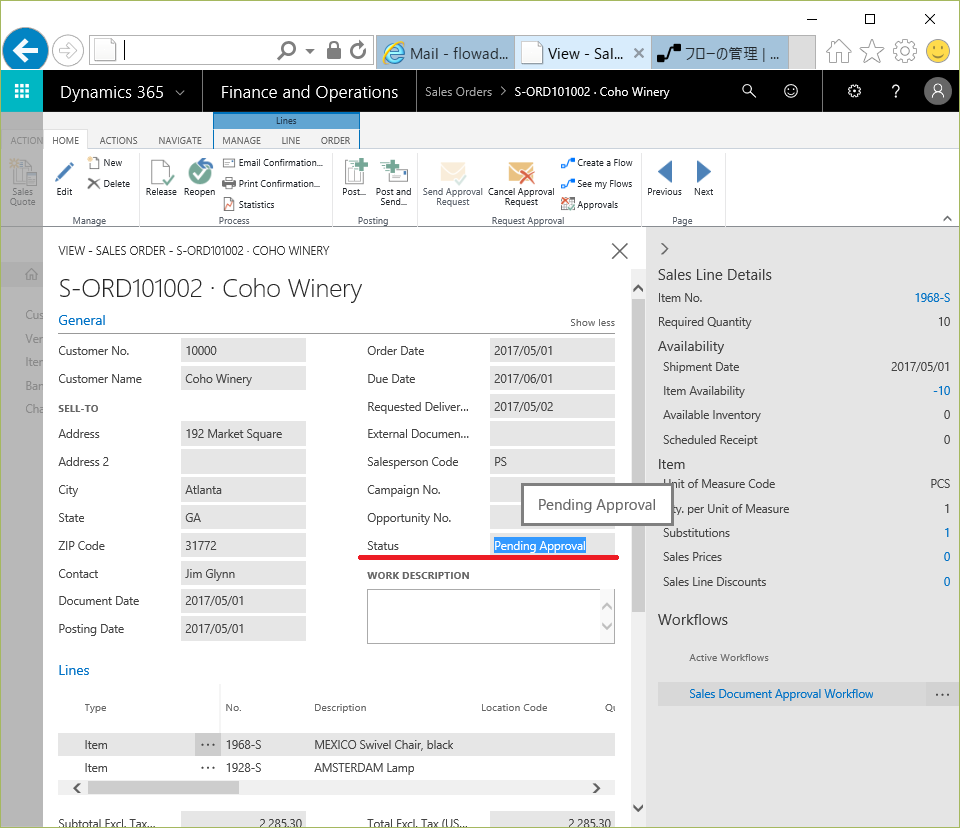Image resolution: width=960 pixels, height=828 pixels.
Task: Open the feedback smiley in Dynamics header
Action: click(791, 91)
